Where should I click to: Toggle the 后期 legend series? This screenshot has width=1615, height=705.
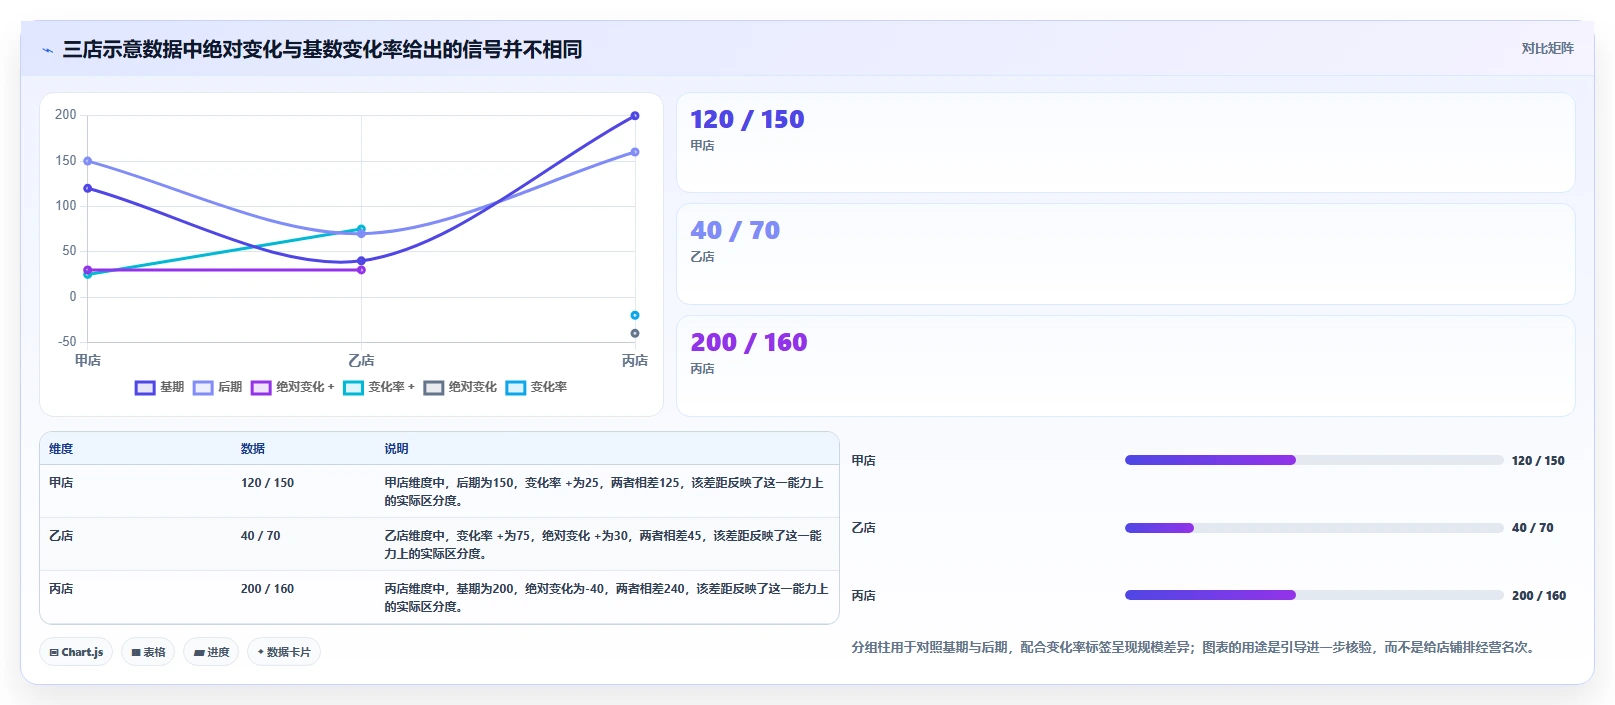click(218, 387)
